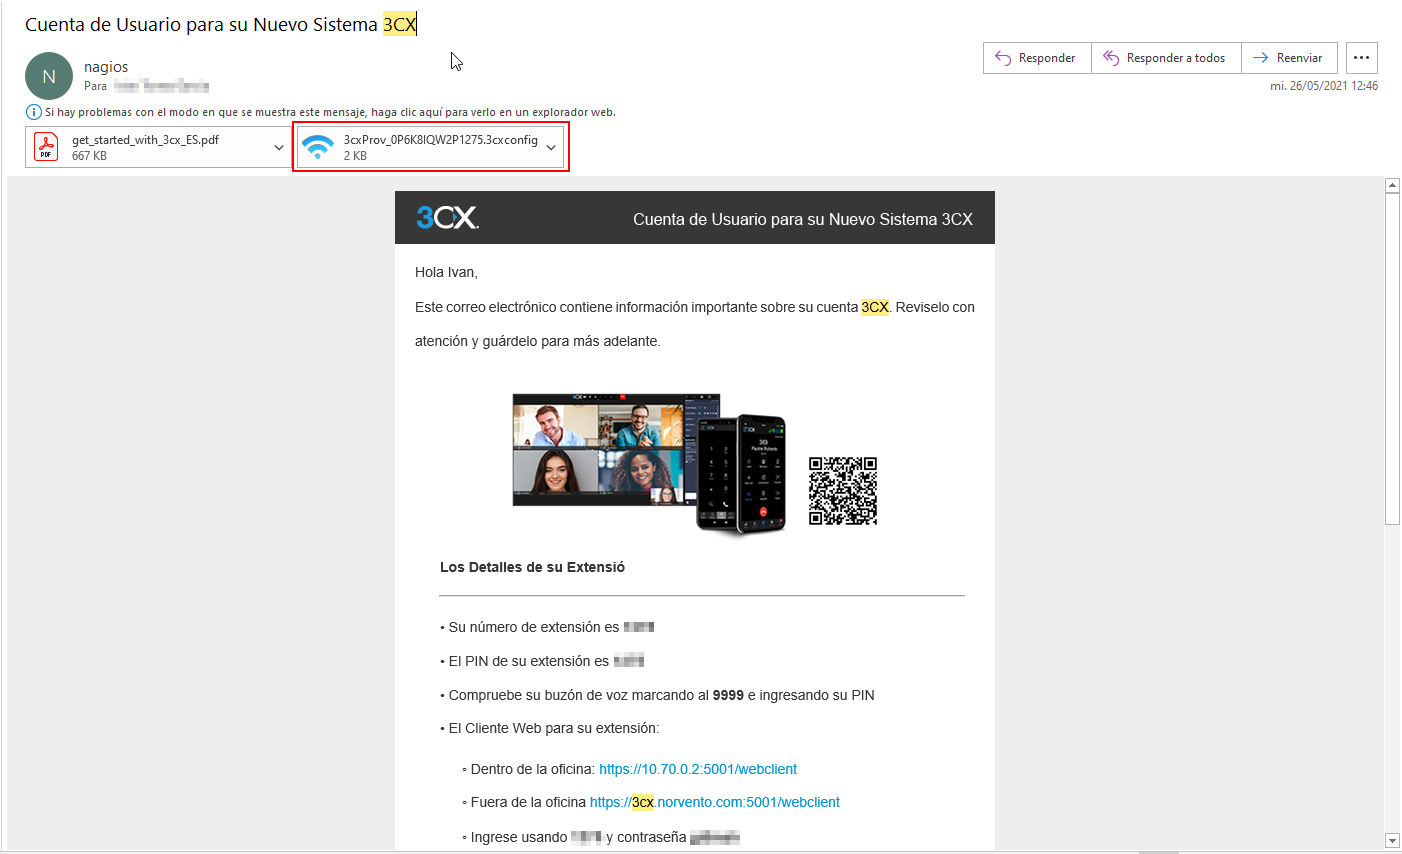This screenshot has width=1402, height=854.
Task: Open the 3cx.norvento.com:5001/webclient link
Action: point(715,802)
